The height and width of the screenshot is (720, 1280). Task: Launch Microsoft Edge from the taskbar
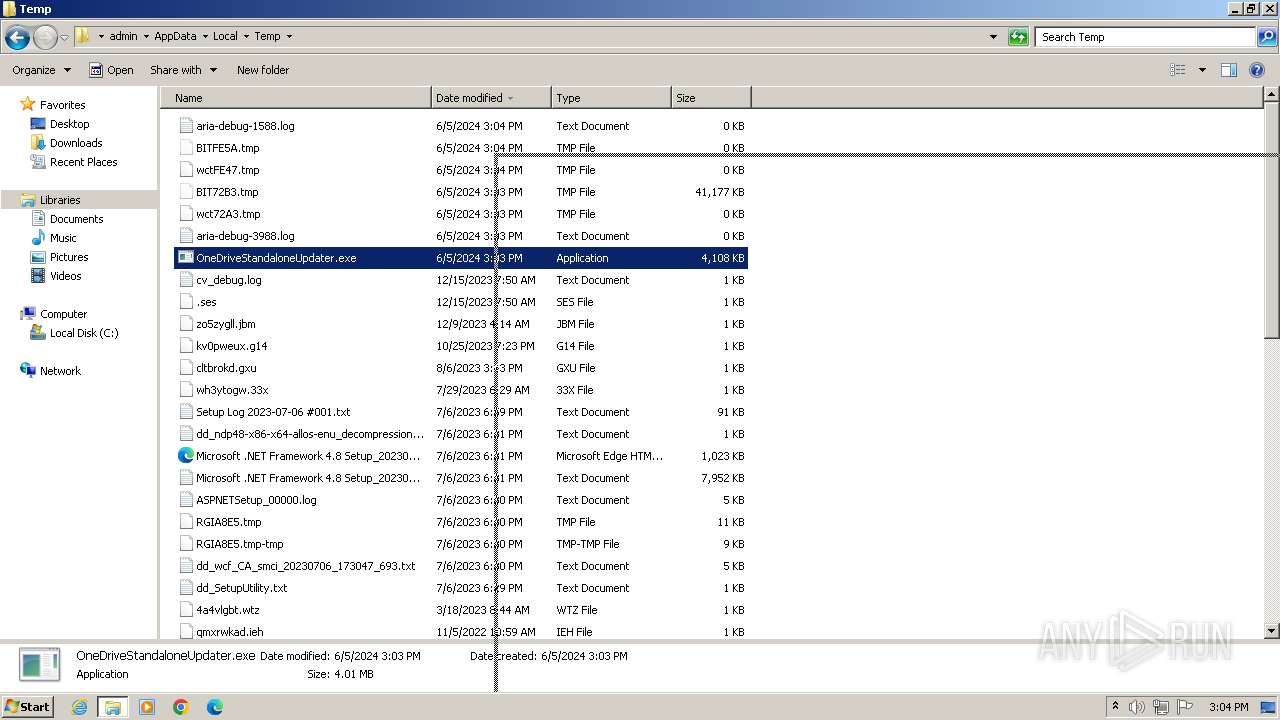point(214,707)
